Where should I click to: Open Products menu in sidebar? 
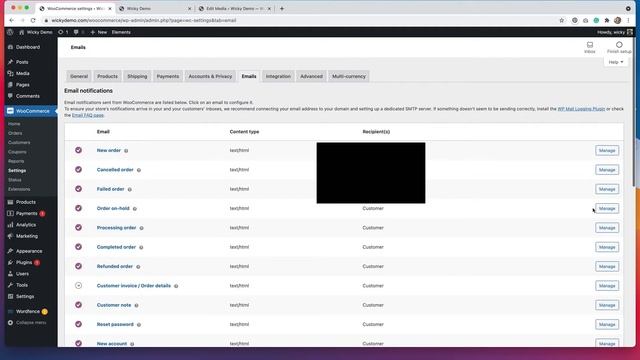tap(25, 202)
